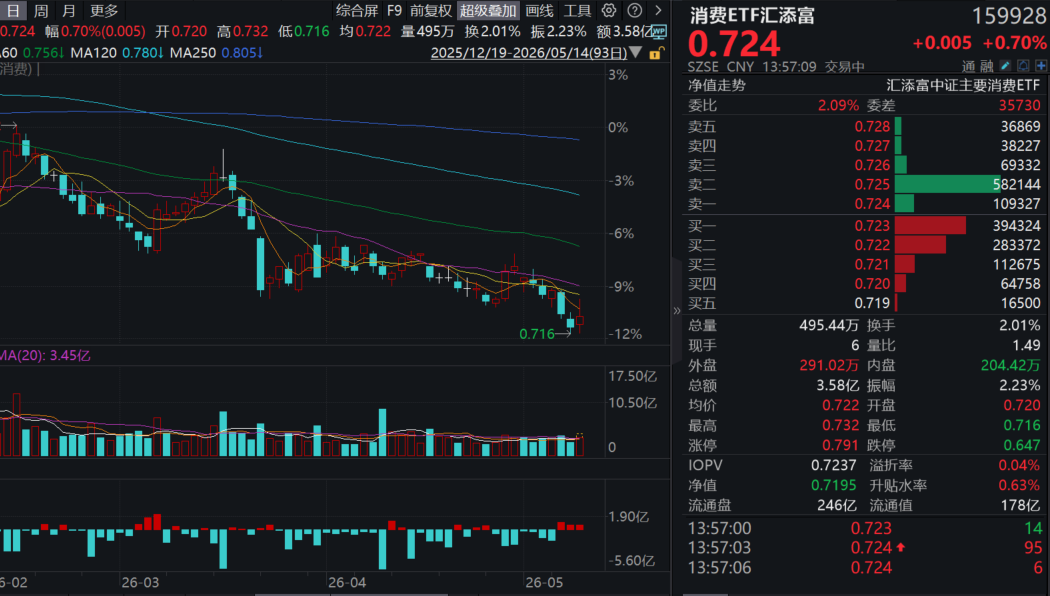Click the 卖三 price 0.726
This screenshot has width=1050, height=596.
pos(872,165)
